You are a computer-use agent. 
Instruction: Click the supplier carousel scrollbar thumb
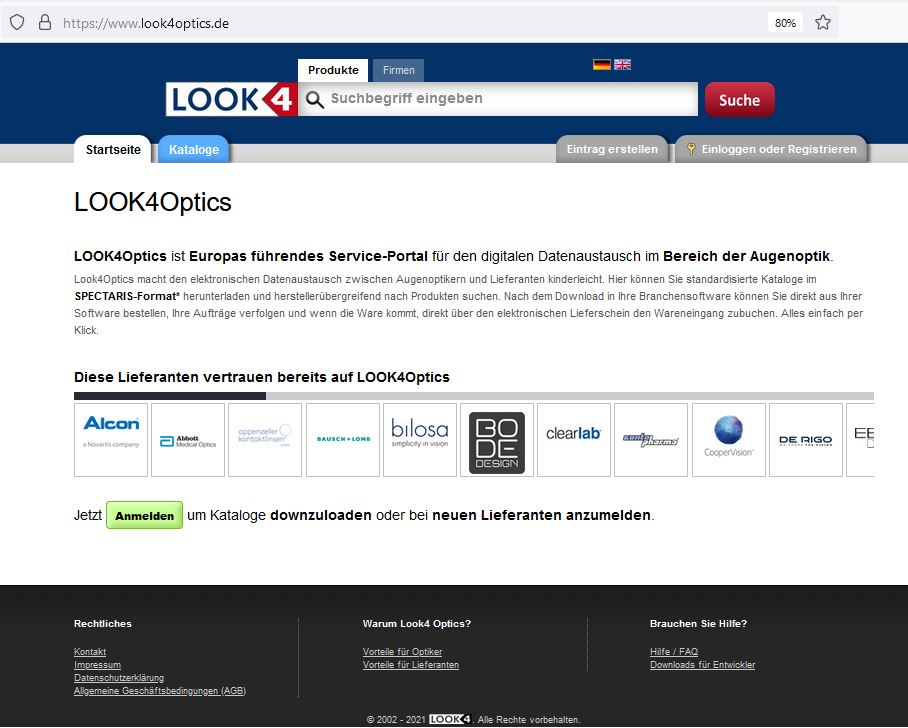(170, 396)
